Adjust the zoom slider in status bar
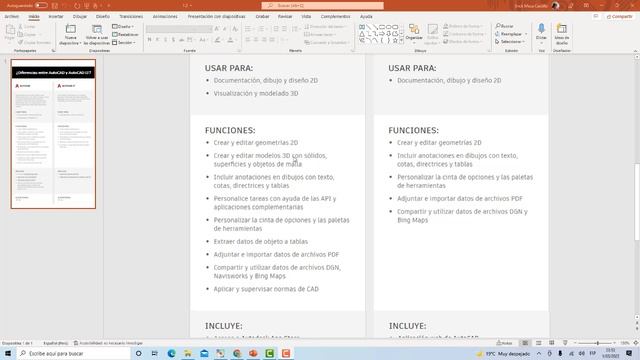 point(595,343)
